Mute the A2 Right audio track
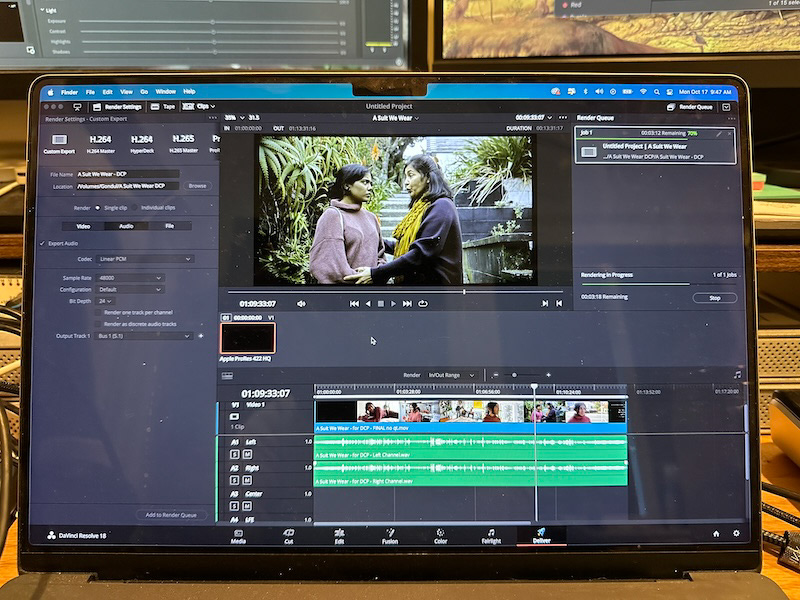The image size is (800, 600). (247, 480)
